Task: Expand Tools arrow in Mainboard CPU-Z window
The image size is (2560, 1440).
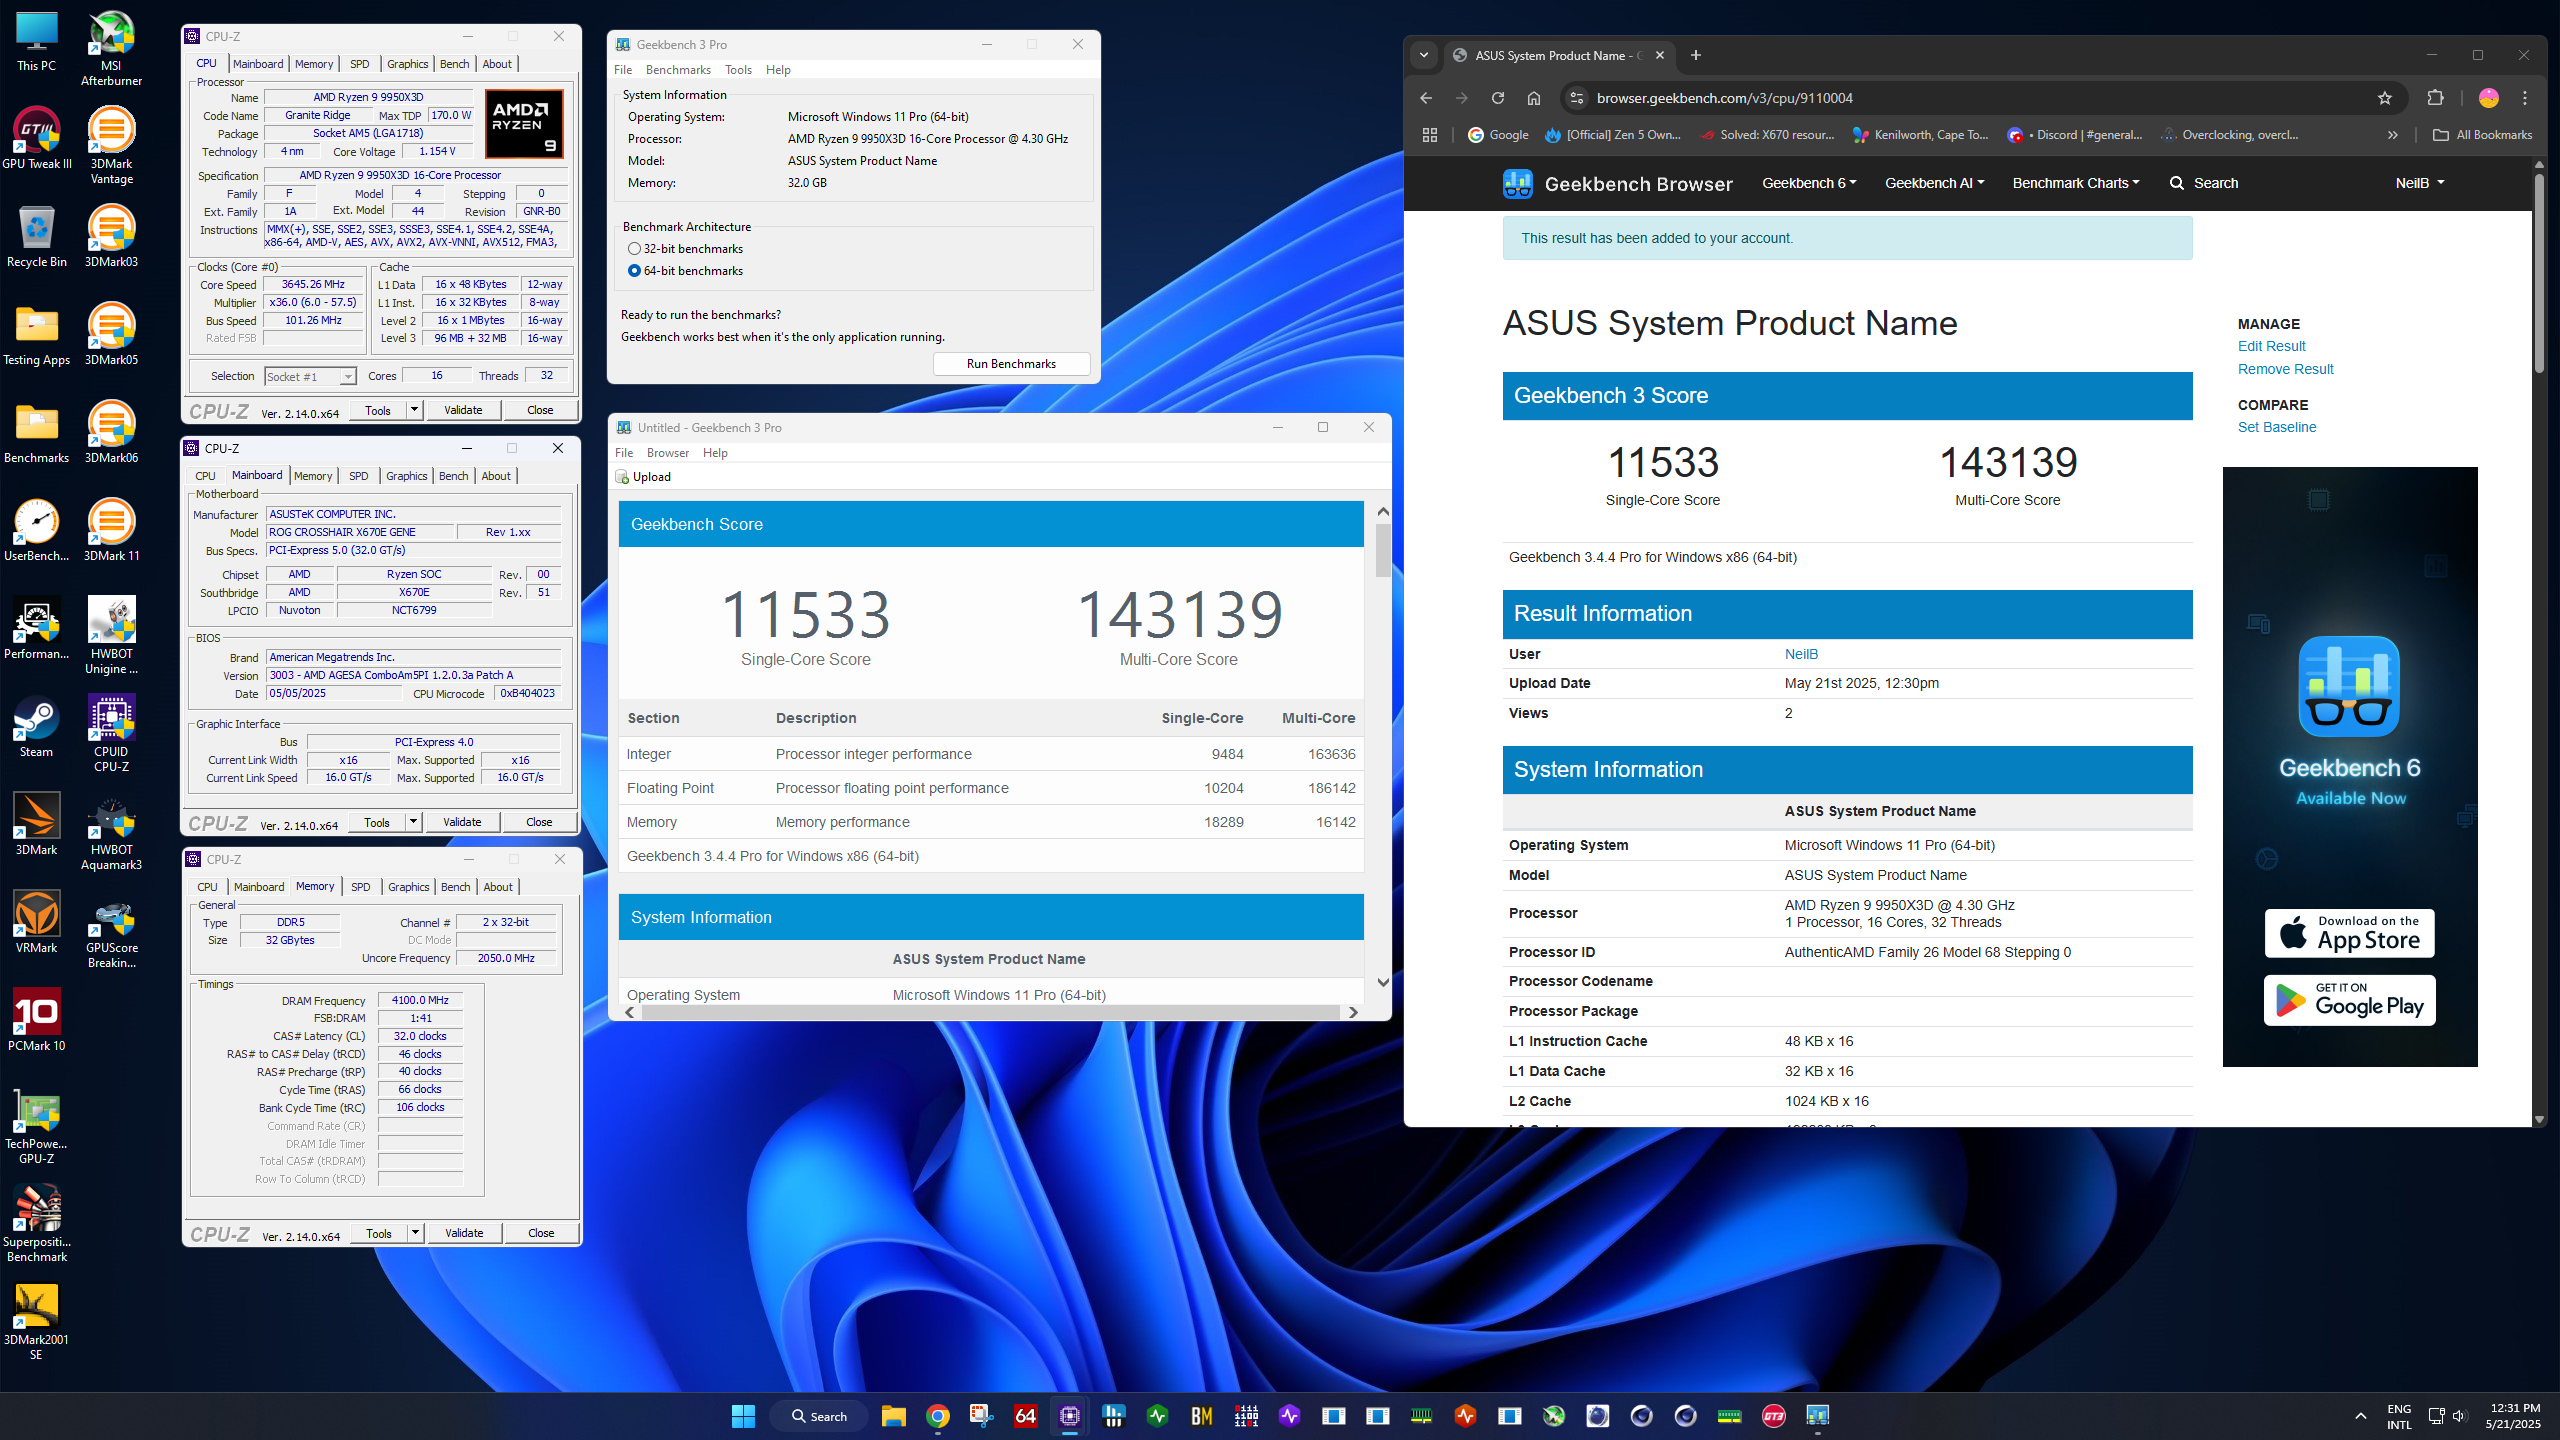Action: (413, 822)
